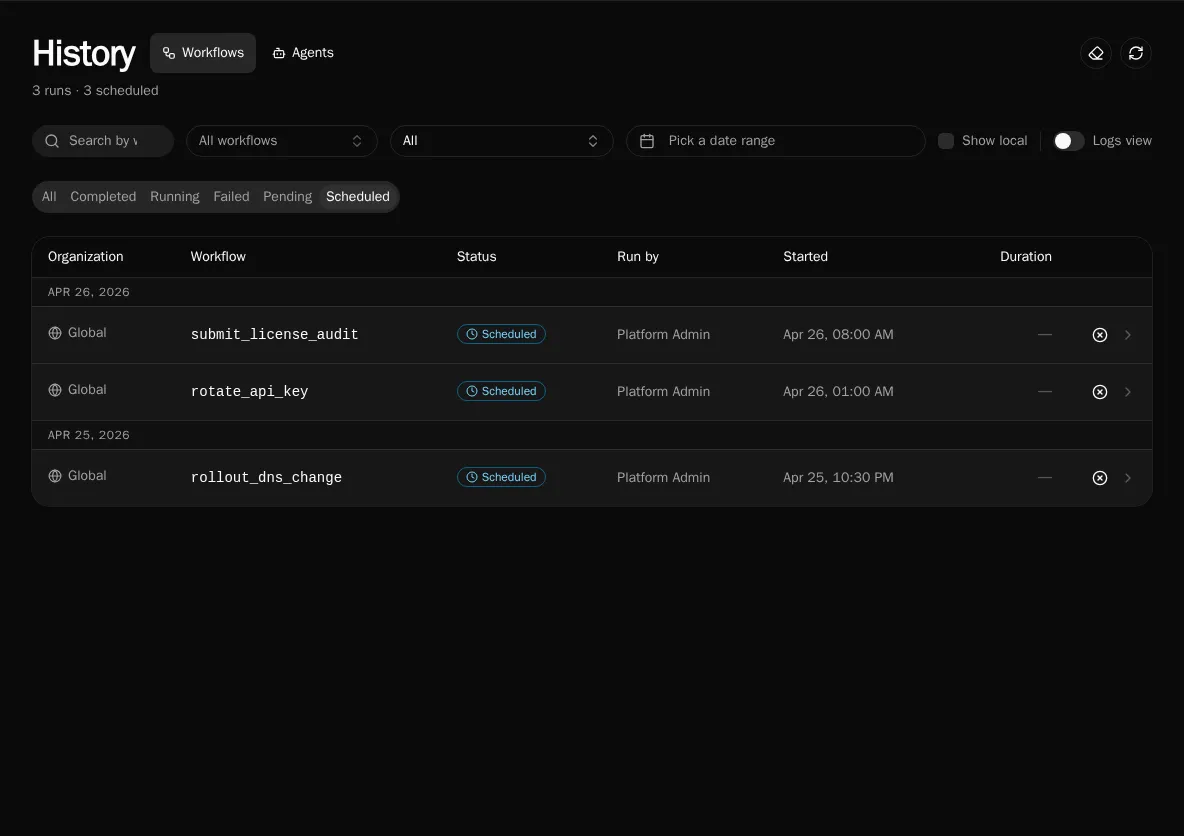Select the Failed filter tab

point(231,196)
